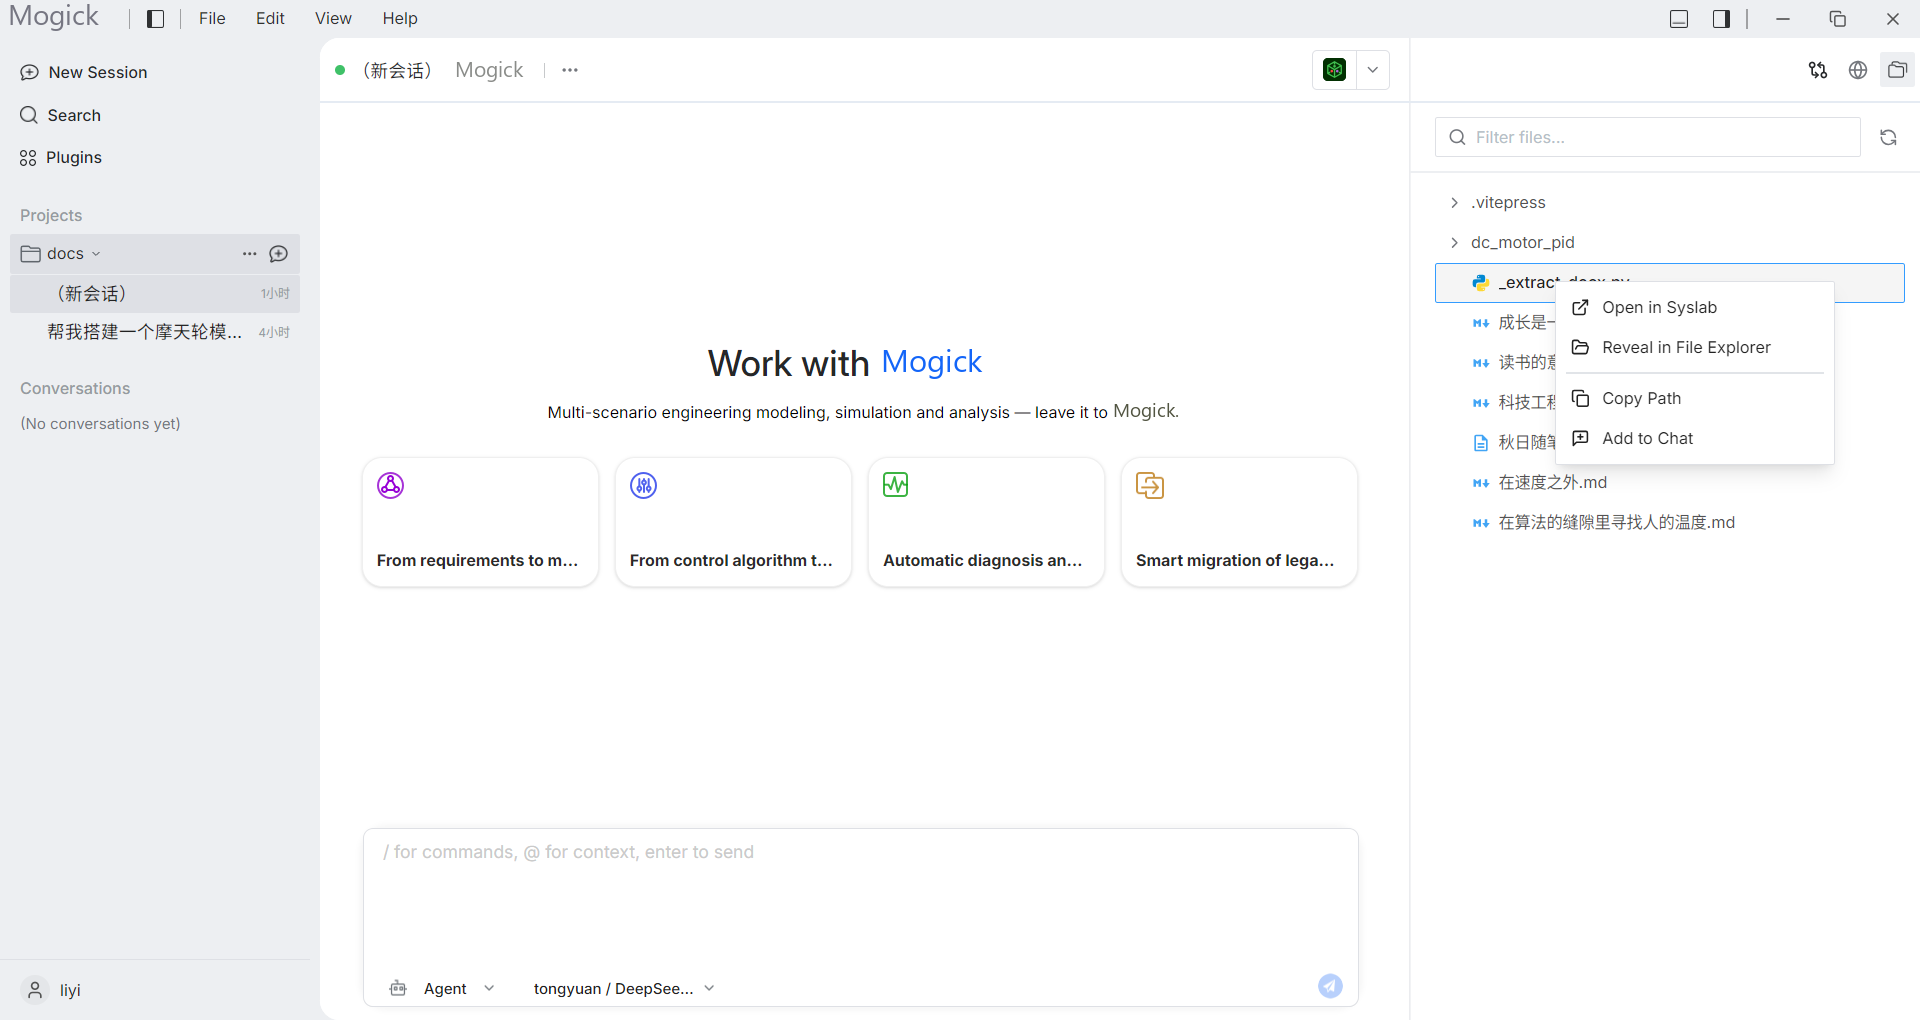Open the Automatic diagnosis card
The width and height of the screenshot is (1920, 1020).
(986, 522)
